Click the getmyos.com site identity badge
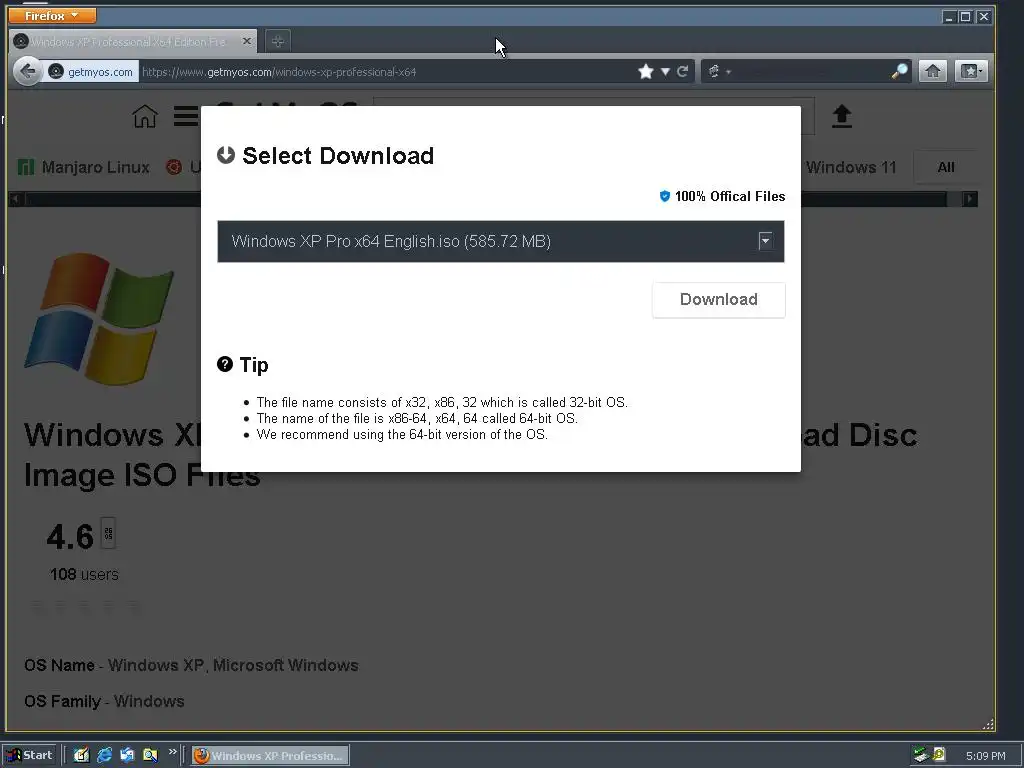Viewport: 1024px width, 768px height. coord(91,72)
